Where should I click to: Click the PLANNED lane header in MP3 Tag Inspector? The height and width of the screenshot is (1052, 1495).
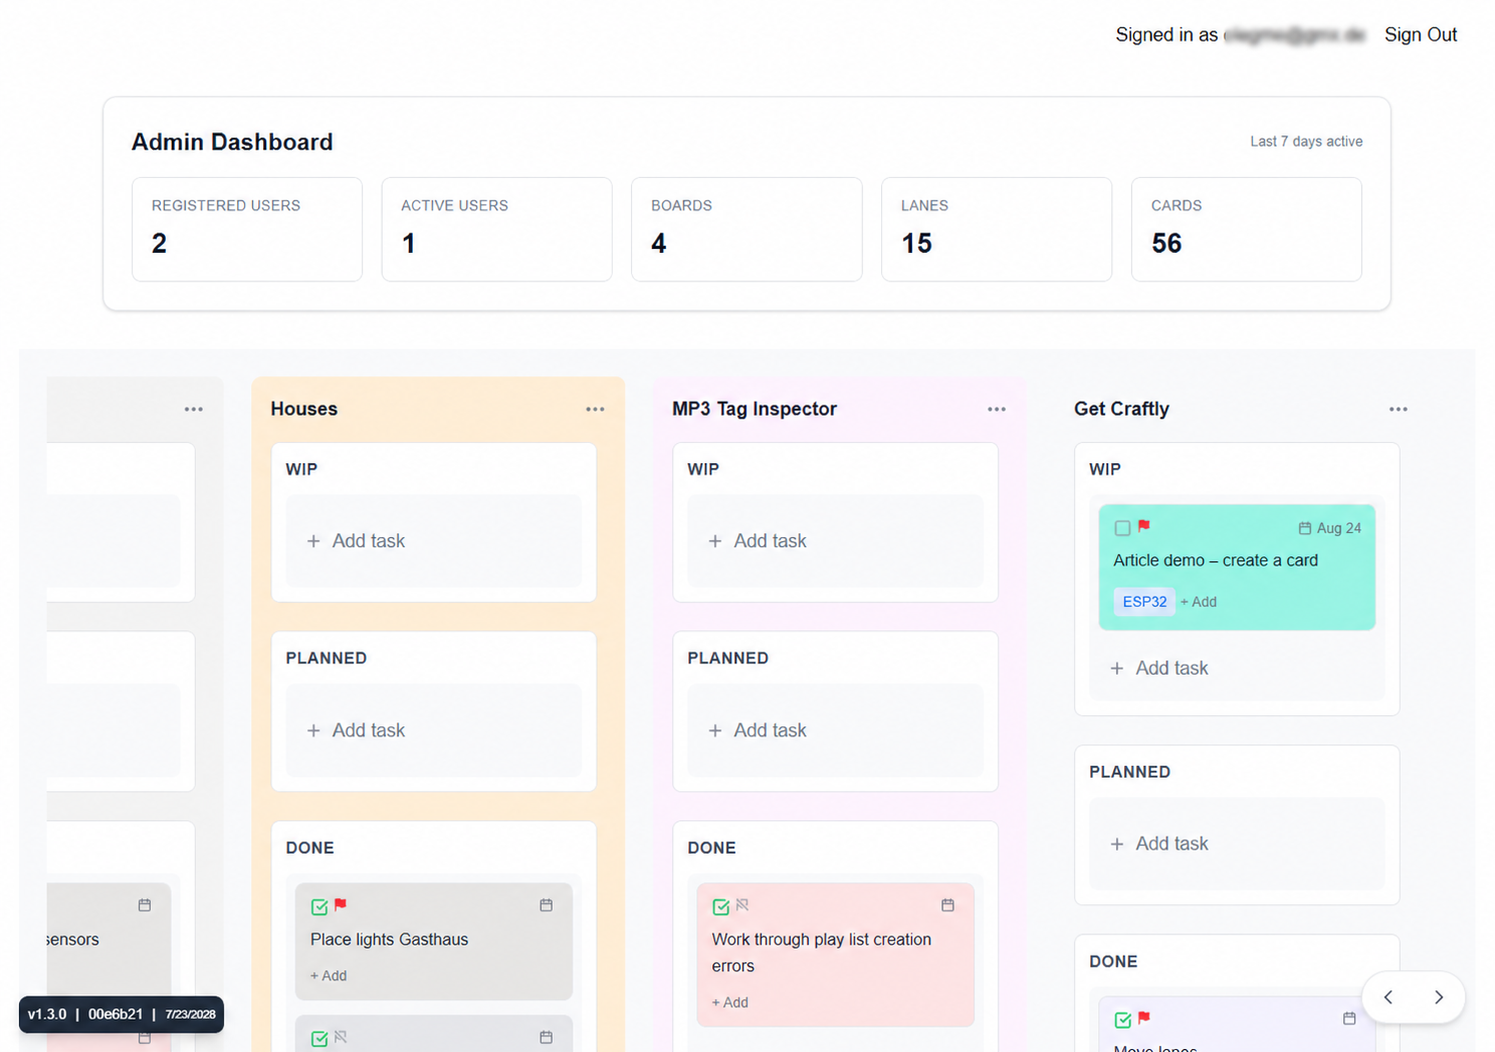728,658
